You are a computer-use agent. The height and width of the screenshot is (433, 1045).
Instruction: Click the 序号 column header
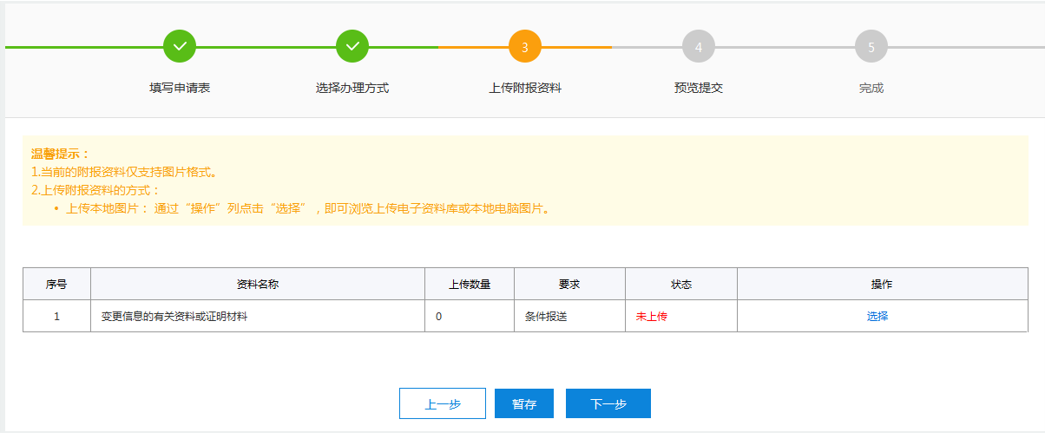tap(57, 284)
